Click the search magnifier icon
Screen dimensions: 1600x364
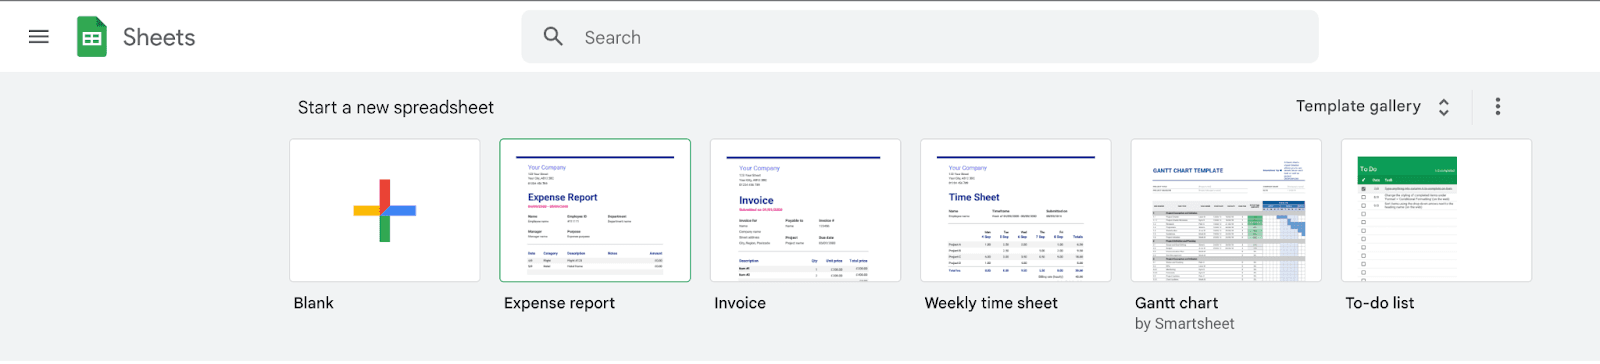[553, 37]
